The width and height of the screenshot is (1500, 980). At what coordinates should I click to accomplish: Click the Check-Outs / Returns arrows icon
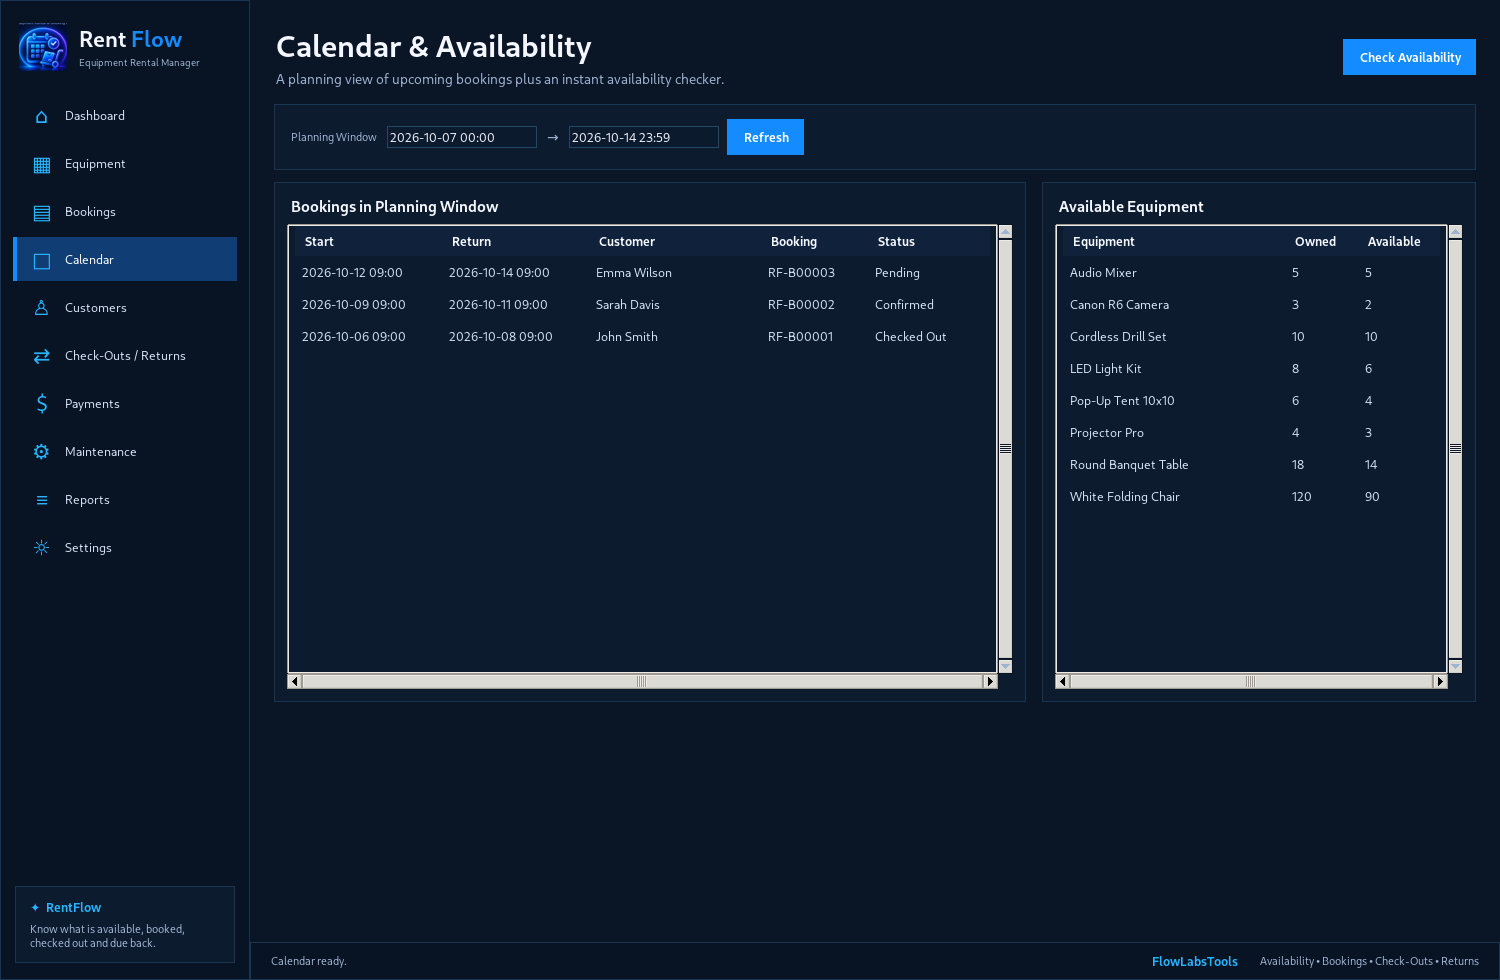41,356
